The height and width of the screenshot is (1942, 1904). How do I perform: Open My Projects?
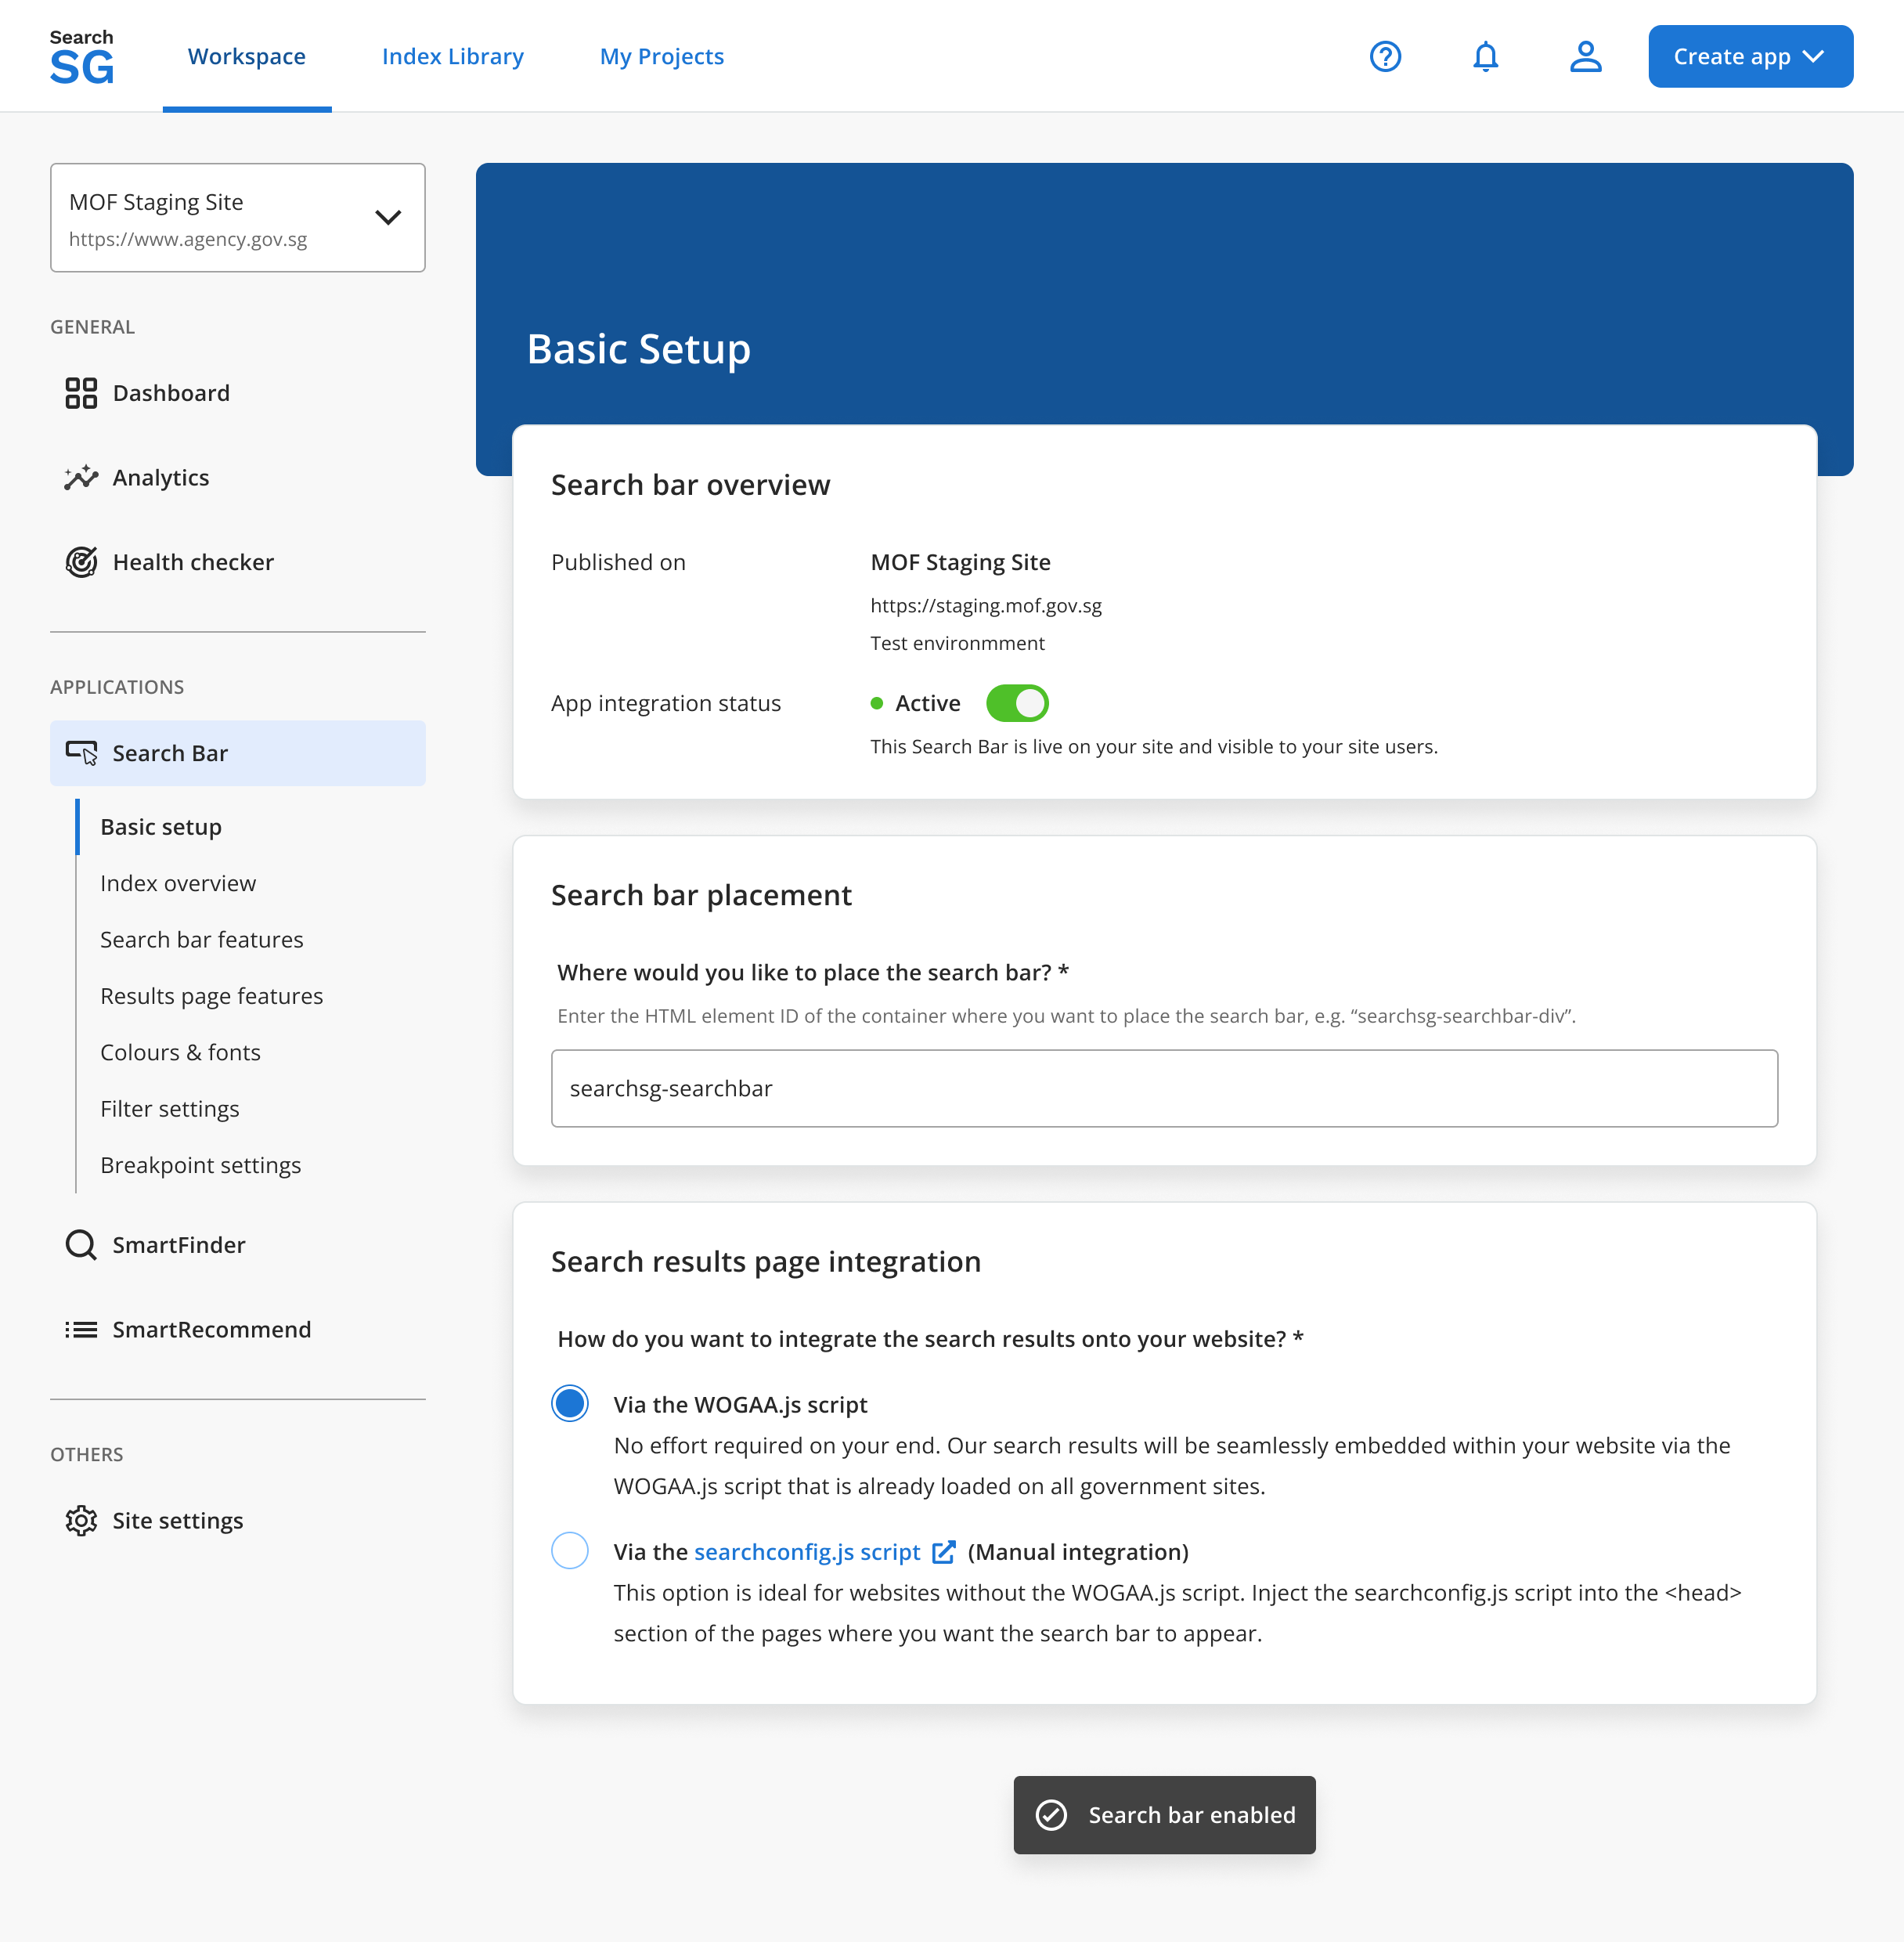tap(661, 56)
